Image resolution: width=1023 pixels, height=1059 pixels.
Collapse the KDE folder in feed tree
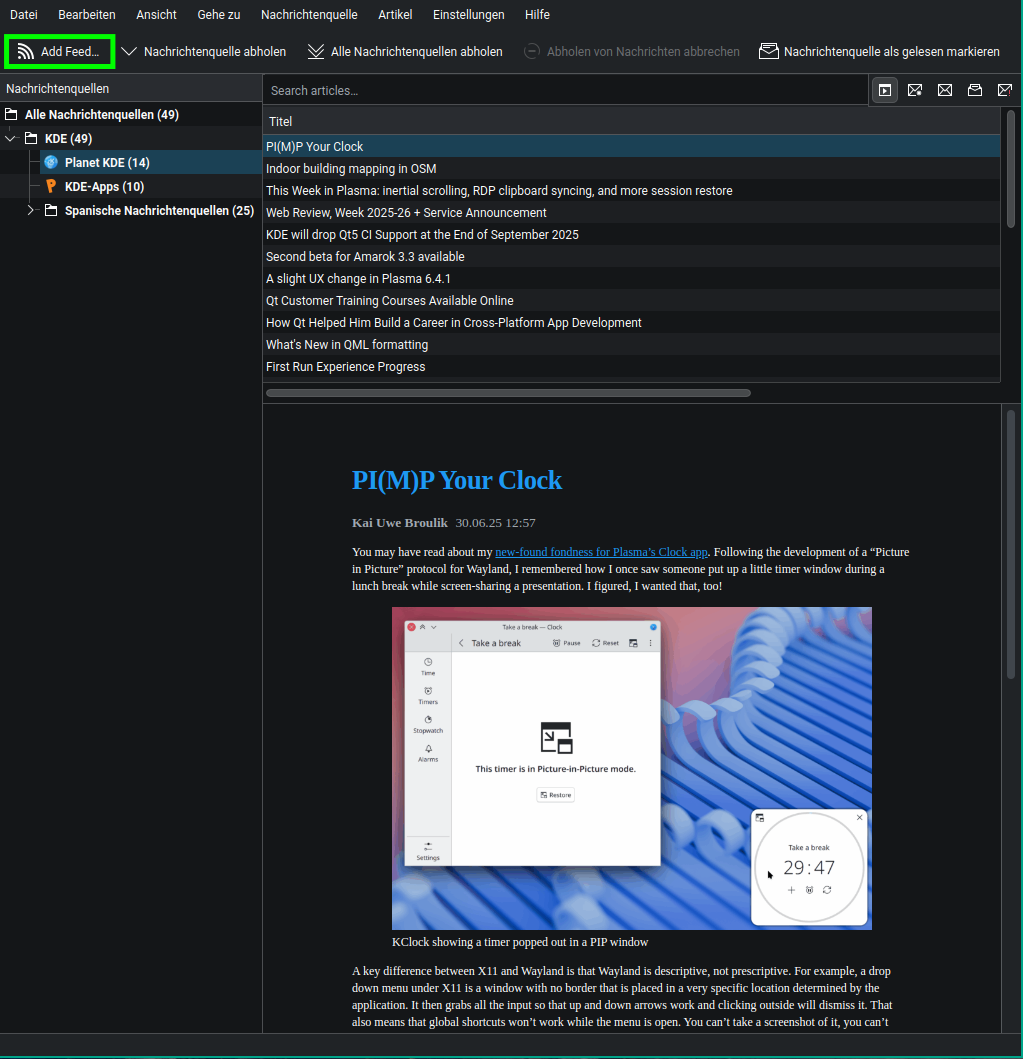(11, 138)
